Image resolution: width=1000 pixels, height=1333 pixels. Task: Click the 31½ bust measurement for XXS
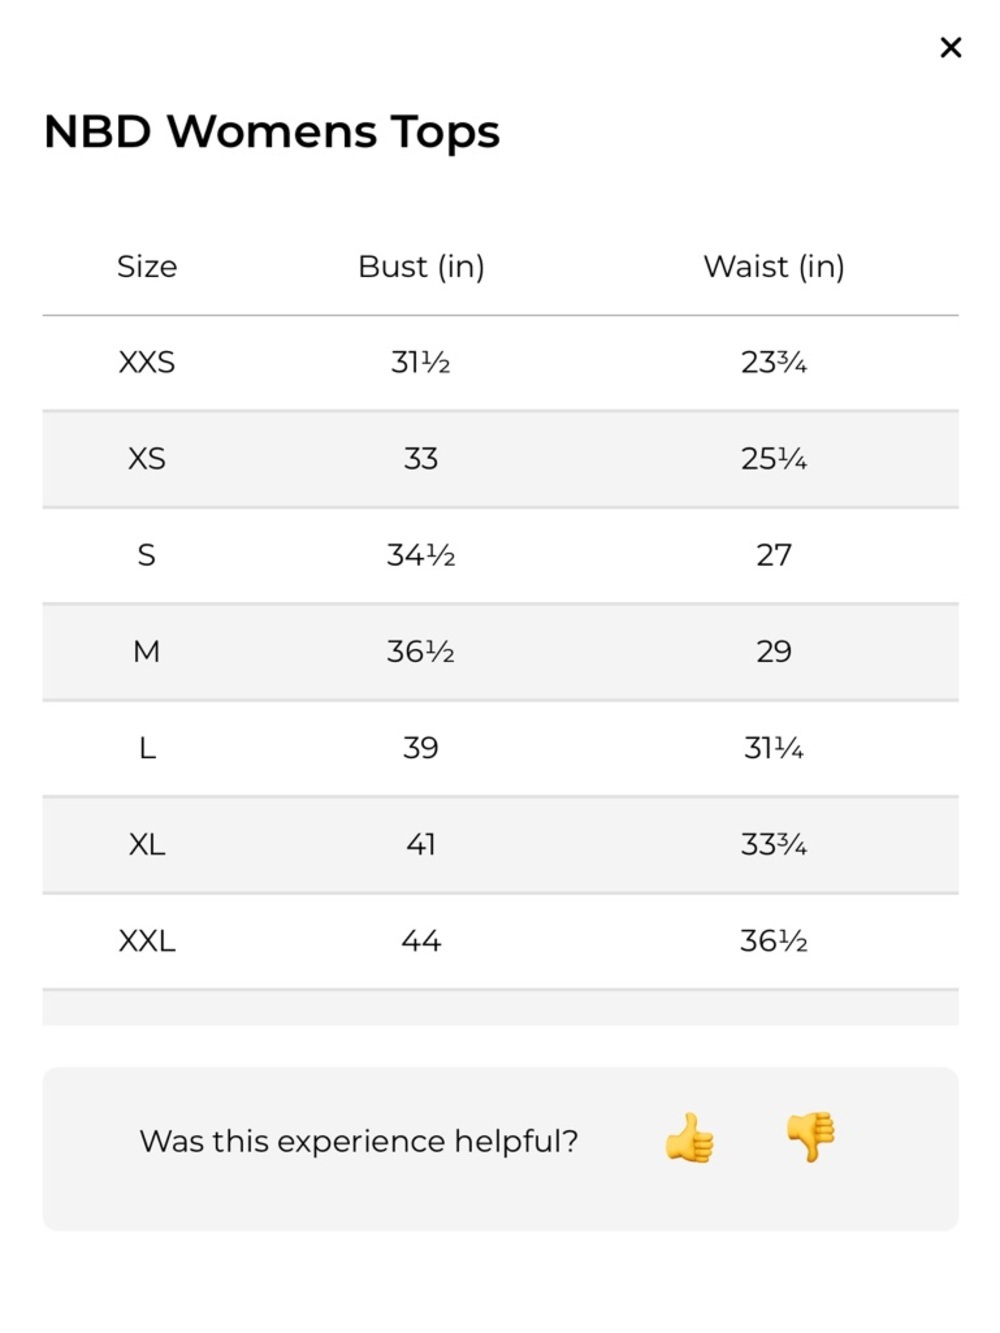point(421,362)
